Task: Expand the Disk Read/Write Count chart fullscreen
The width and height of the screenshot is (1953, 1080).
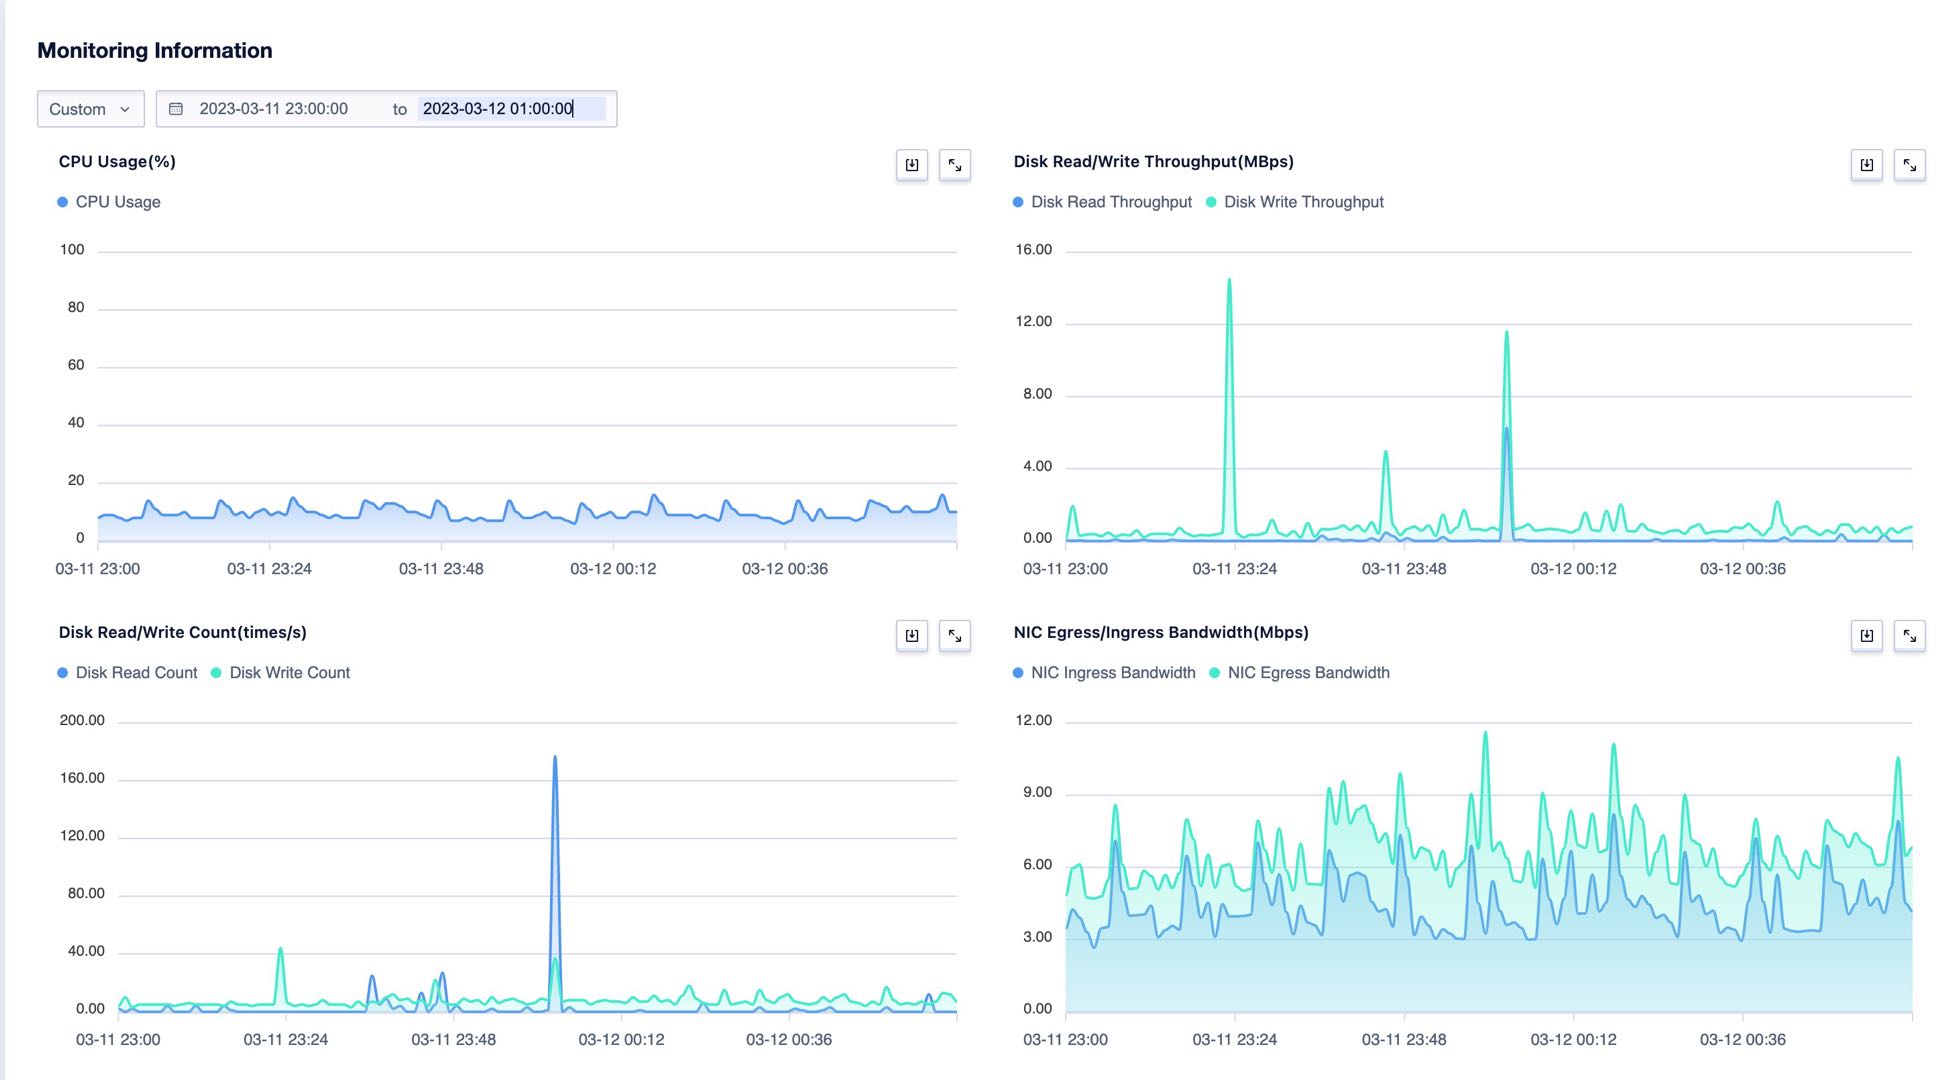Action: pos(955,635)
